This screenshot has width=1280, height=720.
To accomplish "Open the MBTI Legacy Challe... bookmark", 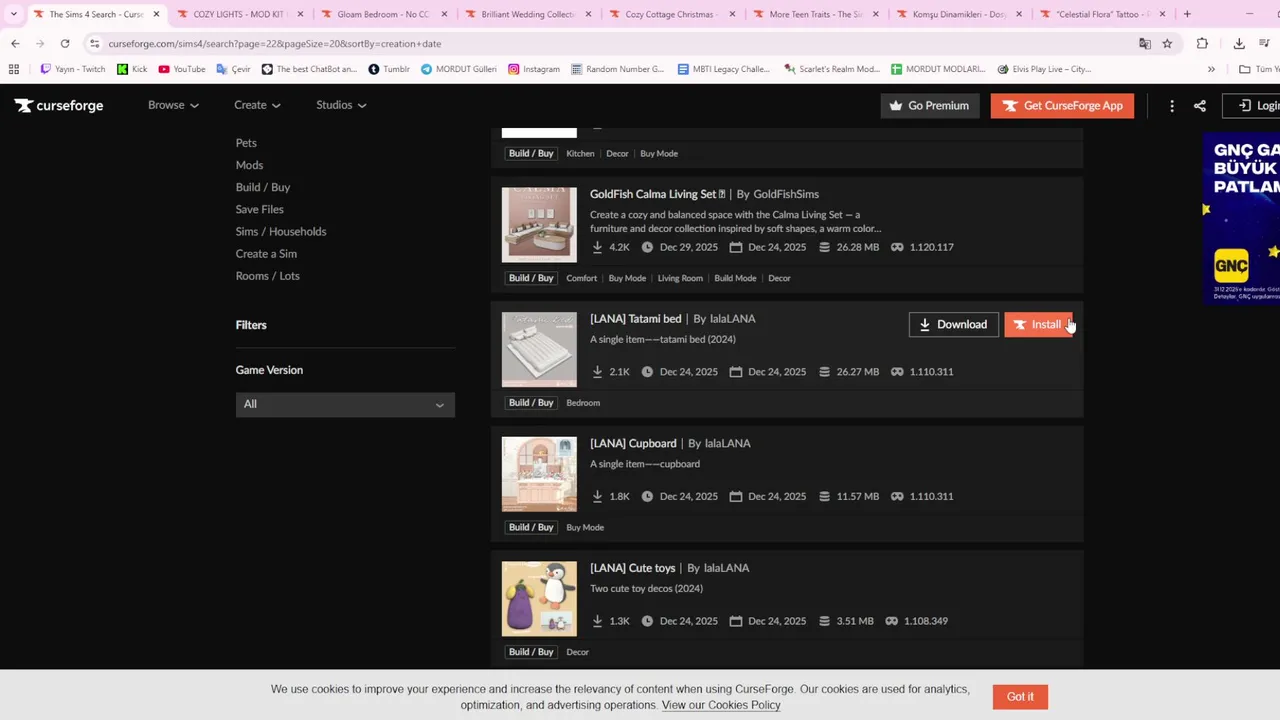I will (723, 69).
